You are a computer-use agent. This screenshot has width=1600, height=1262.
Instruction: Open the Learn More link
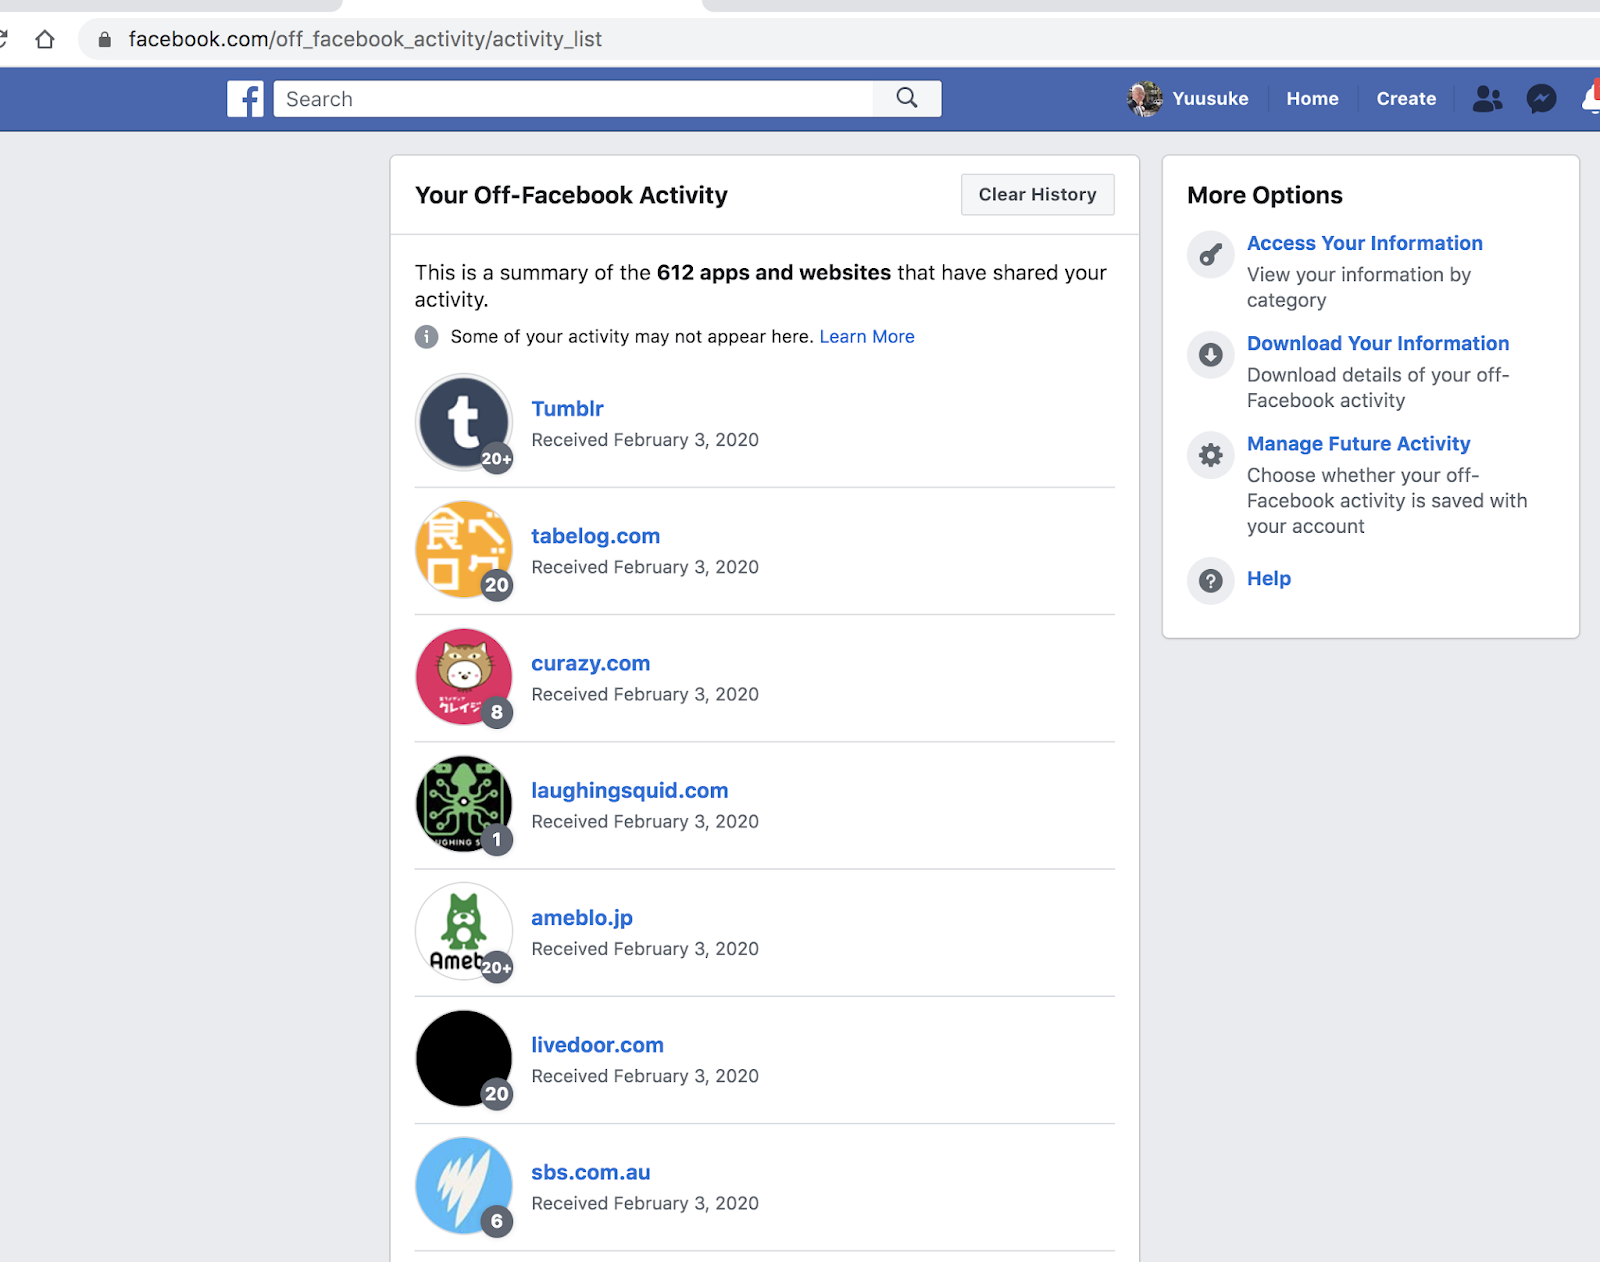pos(866,337)
